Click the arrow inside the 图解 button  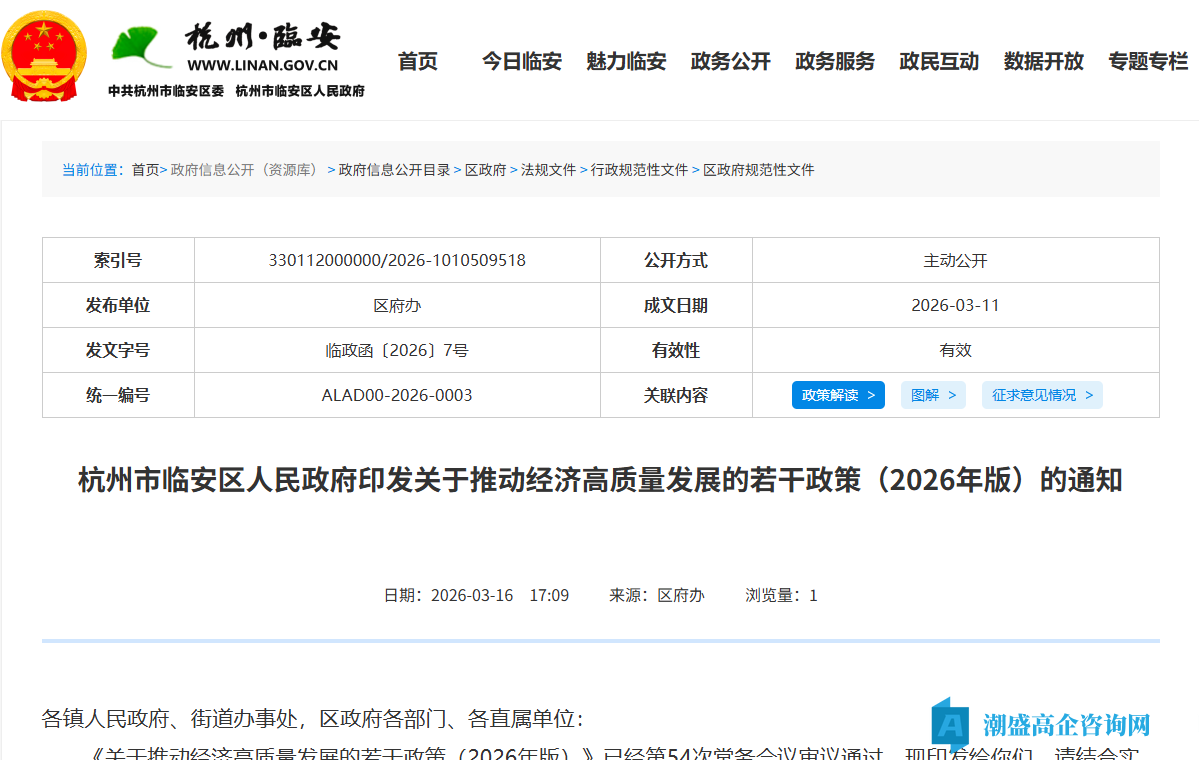point(952,395)
